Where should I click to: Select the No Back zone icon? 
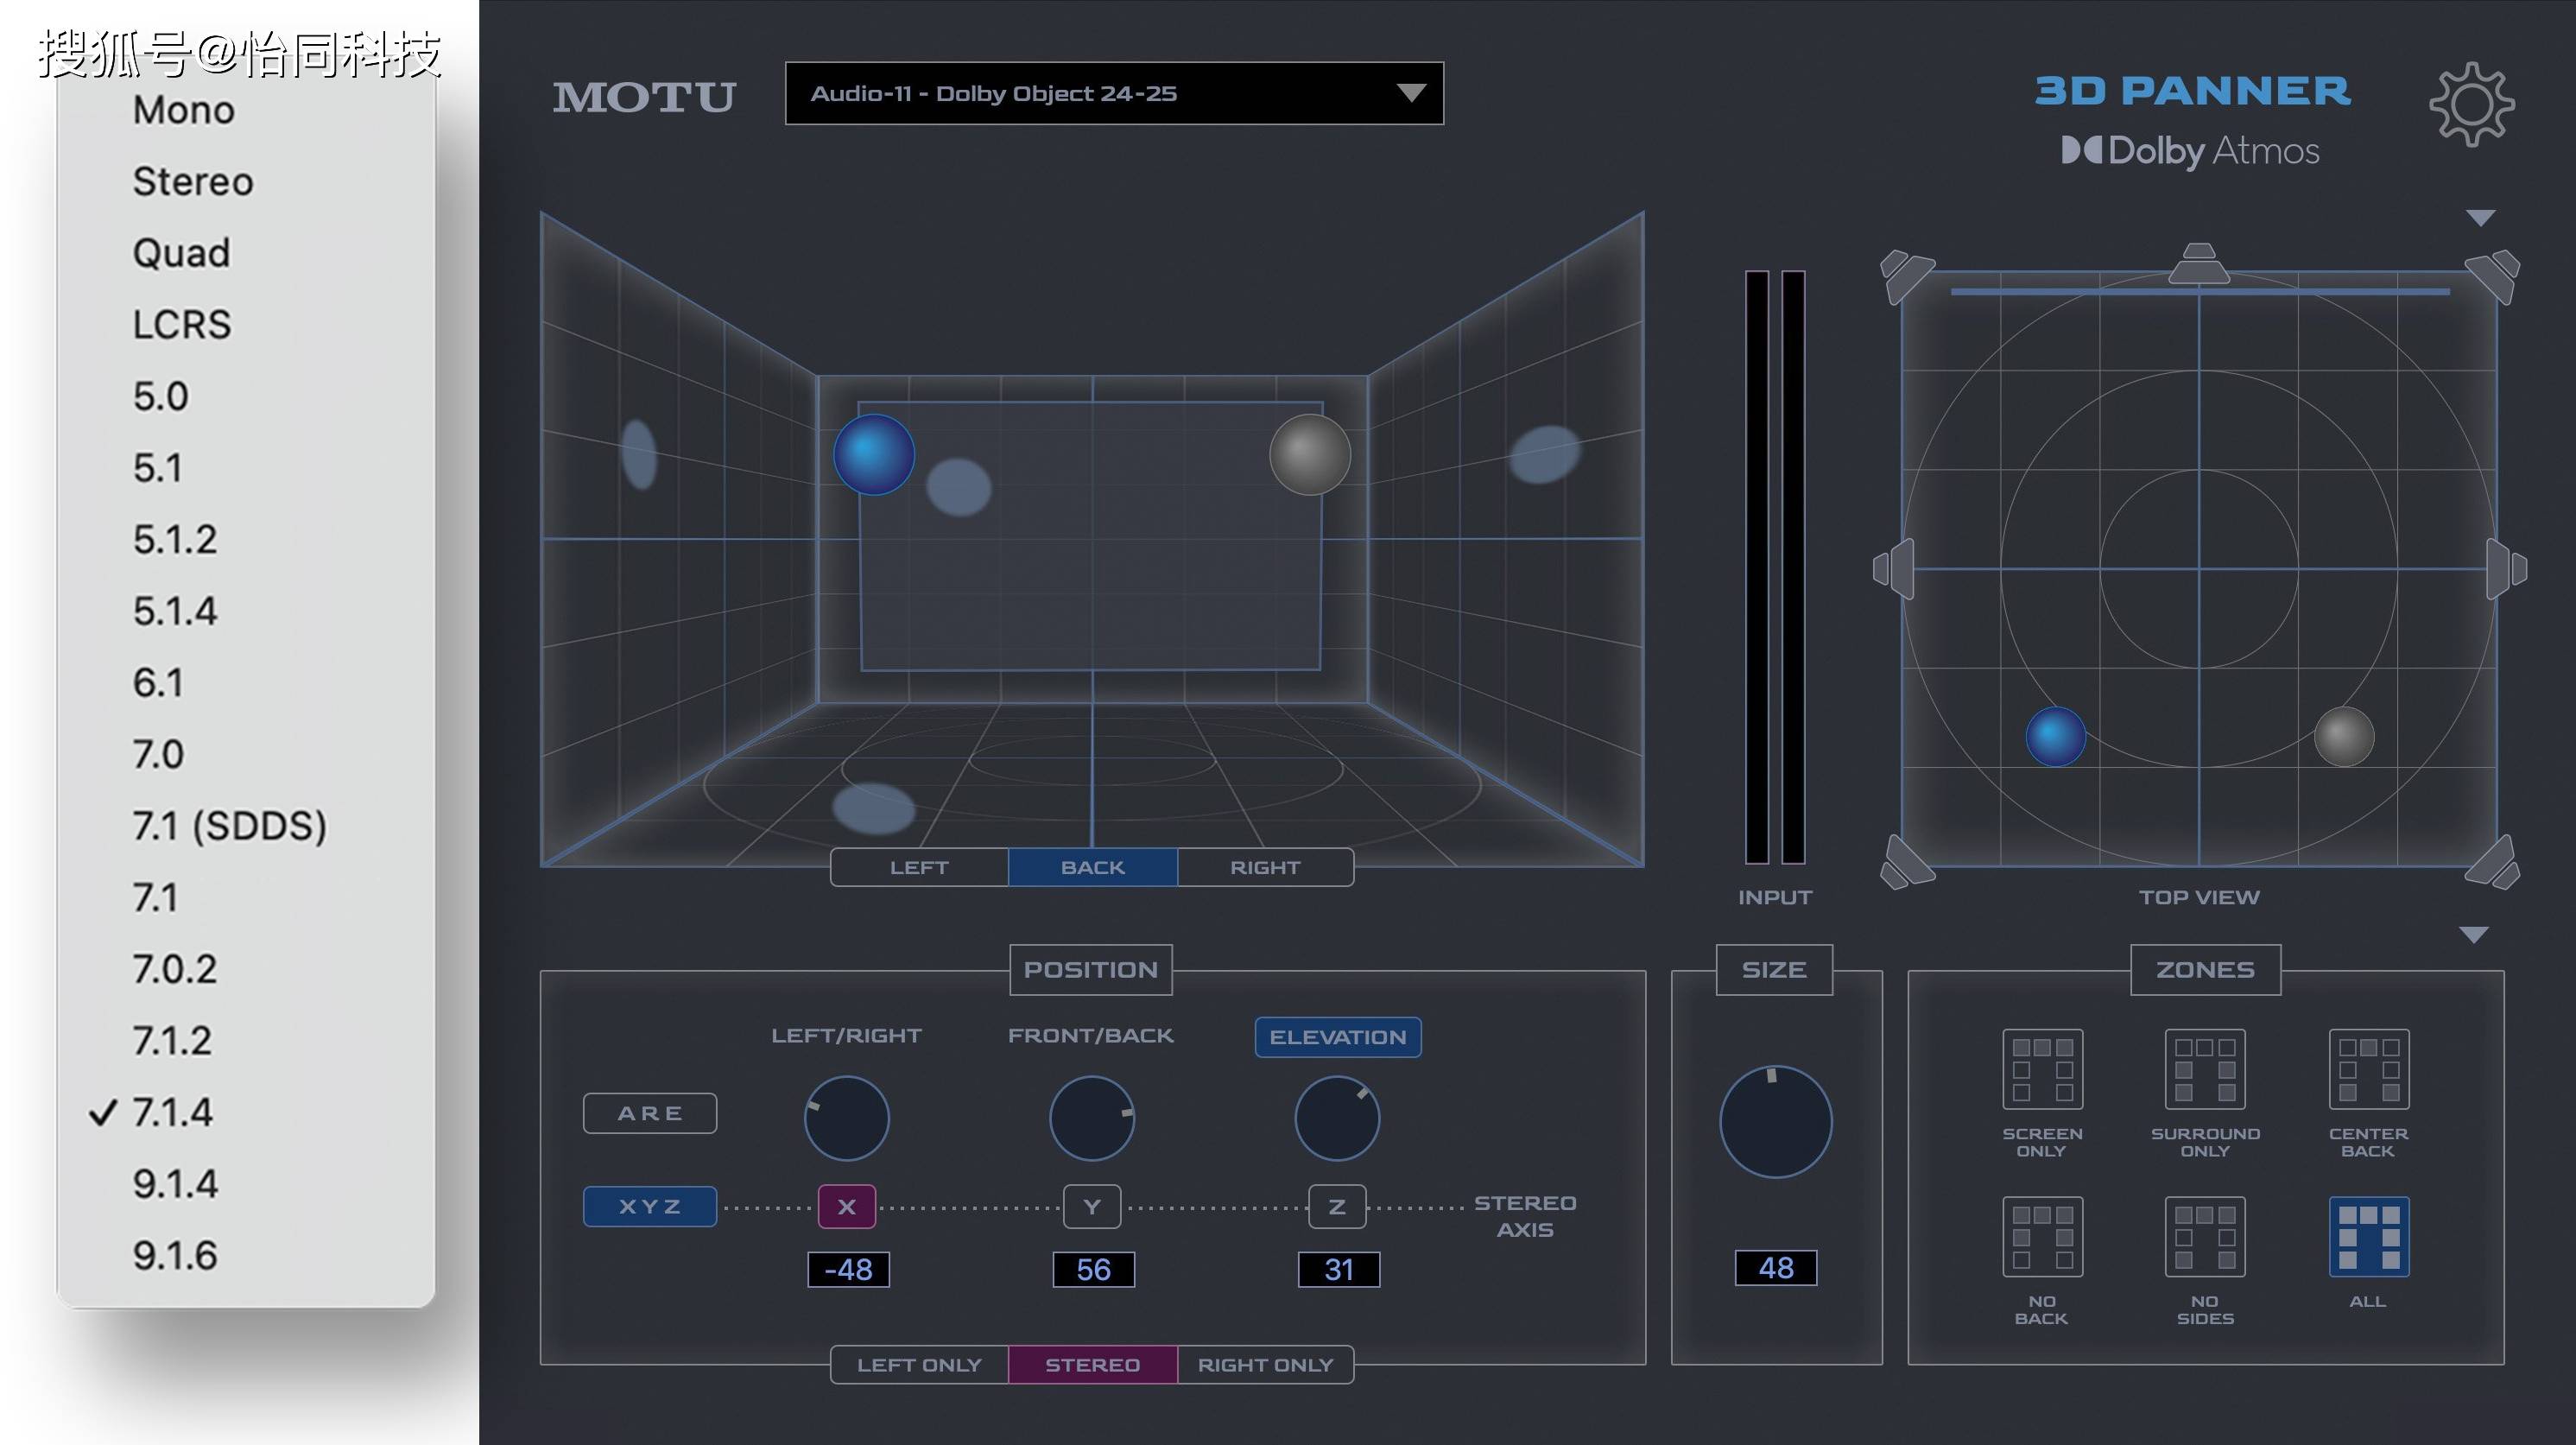click(2042, 1237)
